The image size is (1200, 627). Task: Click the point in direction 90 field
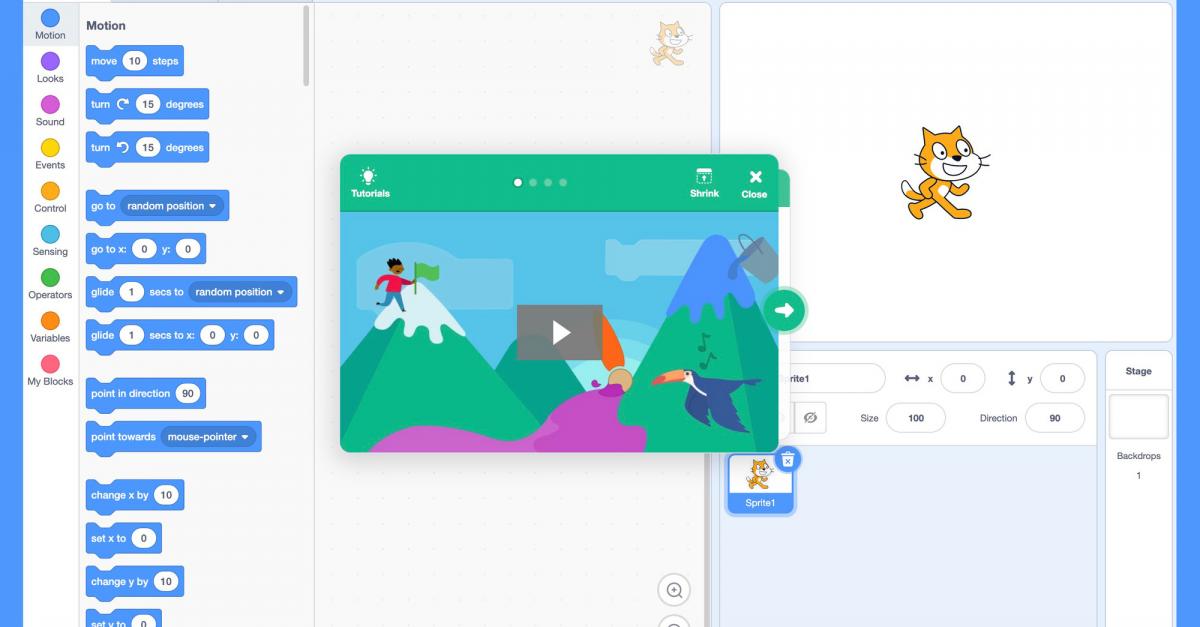point(187,394)
